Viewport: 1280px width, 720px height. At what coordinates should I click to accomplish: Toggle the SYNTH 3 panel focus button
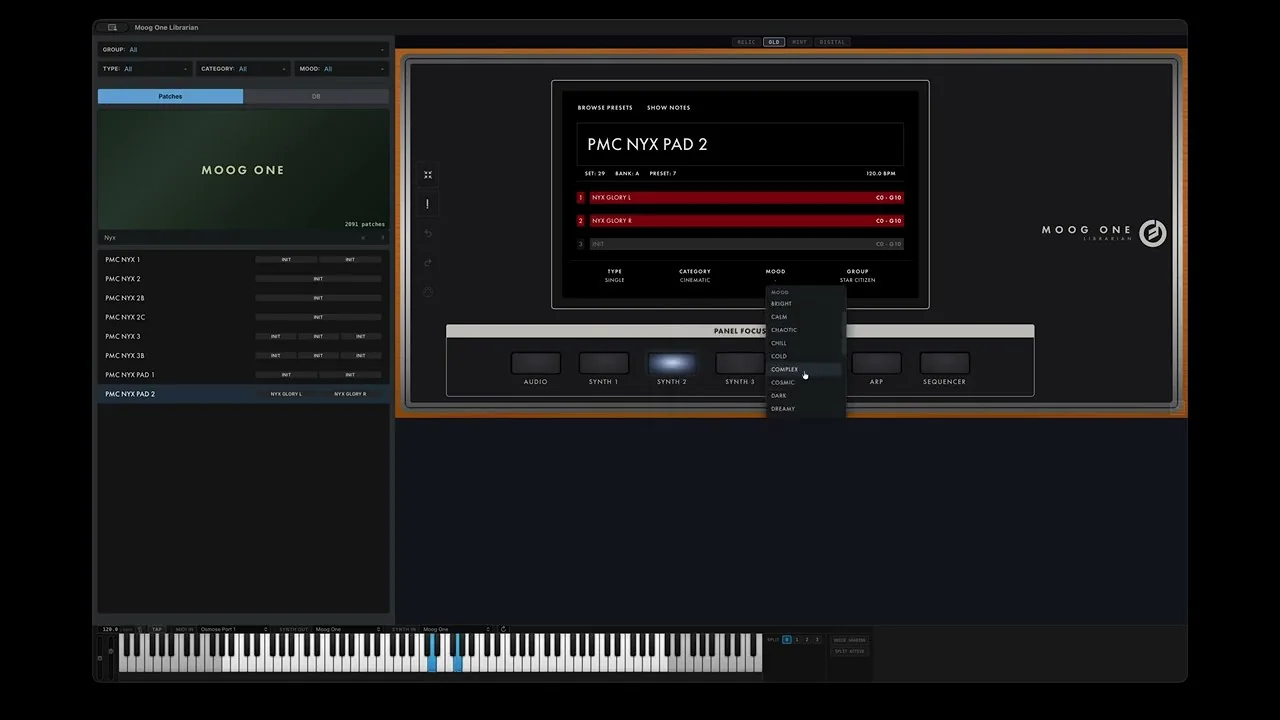coord(740,363)
